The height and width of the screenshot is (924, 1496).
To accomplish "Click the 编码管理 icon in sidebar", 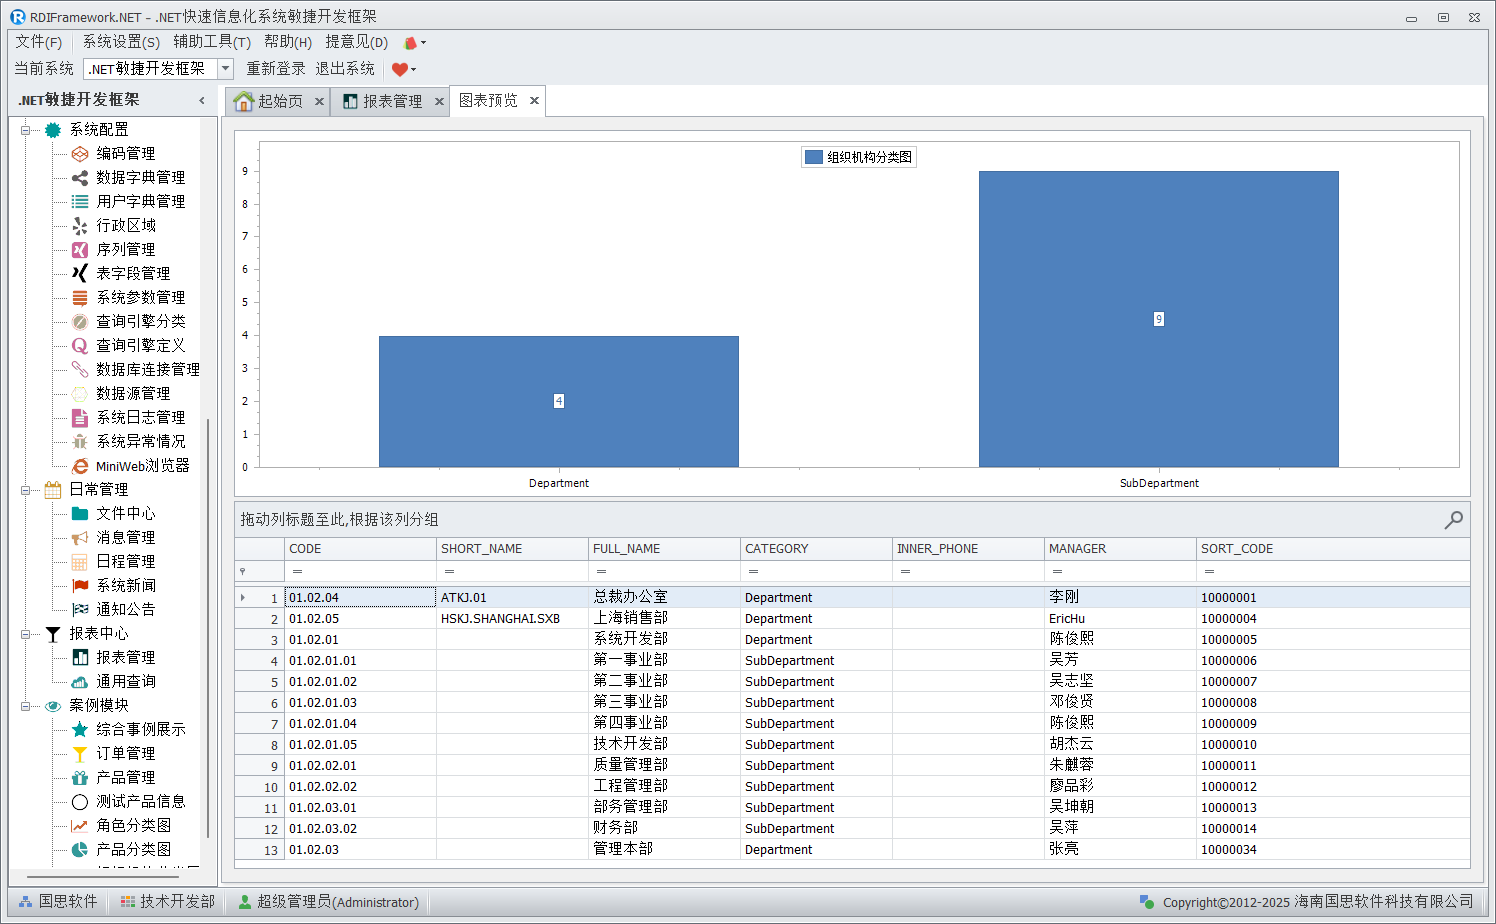I will point(80,154).
